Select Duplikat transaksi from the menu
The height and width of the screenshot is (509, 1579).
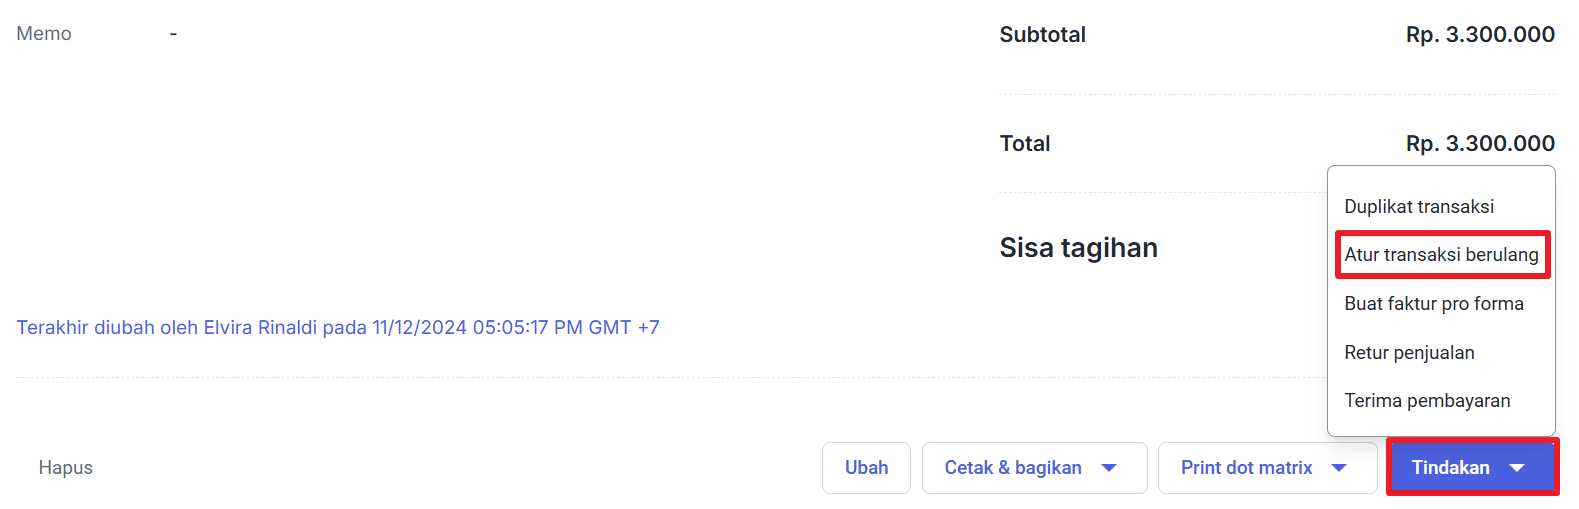pos(1418,207)
